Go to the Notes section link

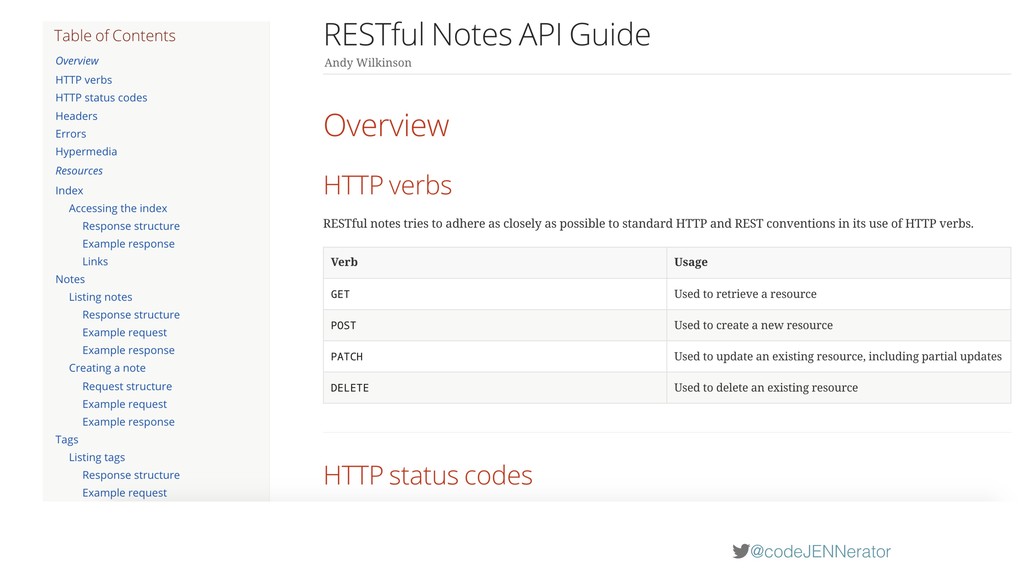(x=70, y=279)
